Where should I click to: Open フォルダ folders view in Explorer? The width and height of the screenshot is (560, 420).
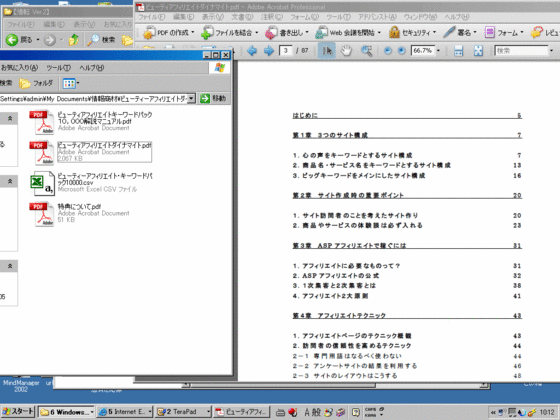(36, 83)
